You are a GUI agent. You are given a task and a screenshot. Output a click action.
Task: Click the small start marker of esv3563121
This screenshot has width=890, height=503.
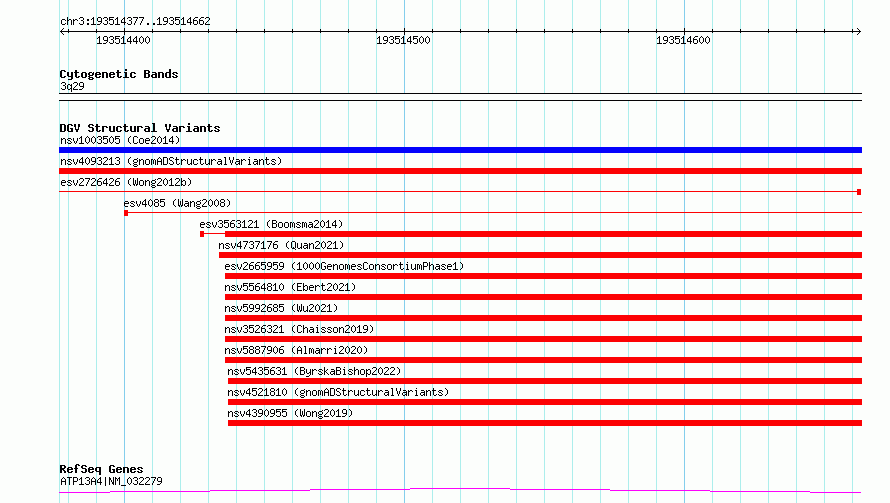(202, 234)
